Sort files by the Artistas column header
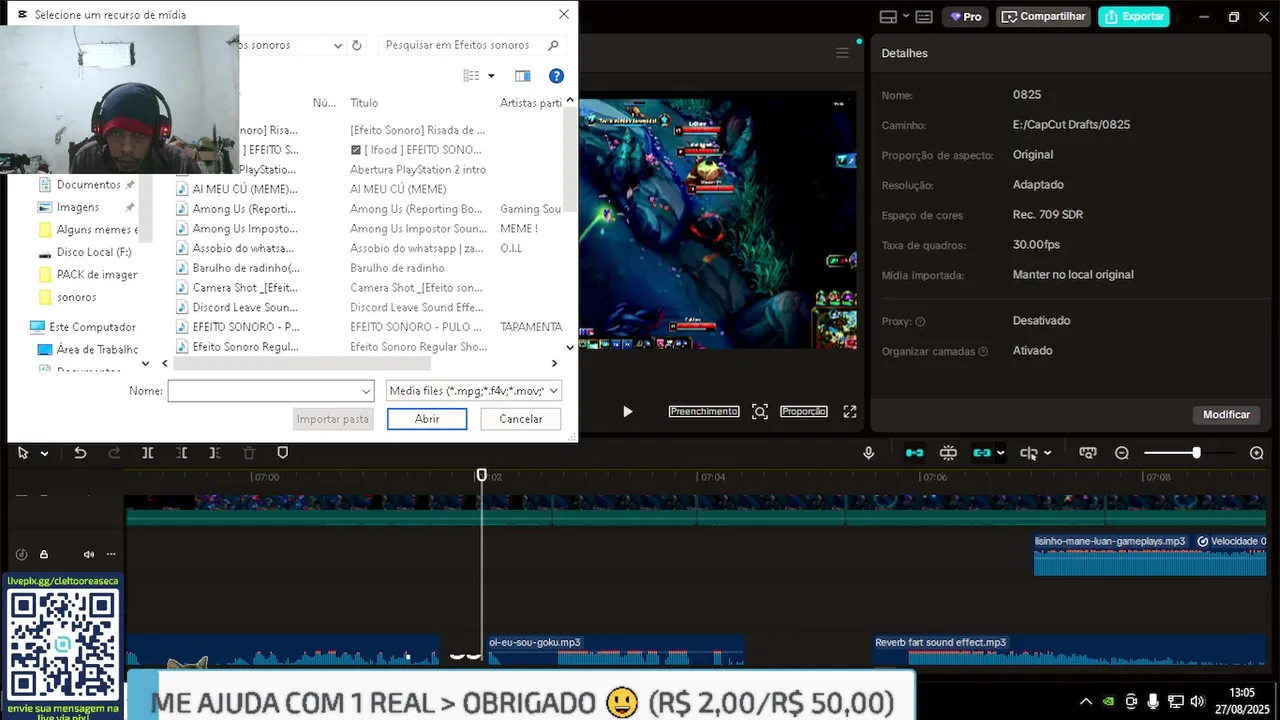Screen dimensions: 1280x720 (x=531, y=103)
